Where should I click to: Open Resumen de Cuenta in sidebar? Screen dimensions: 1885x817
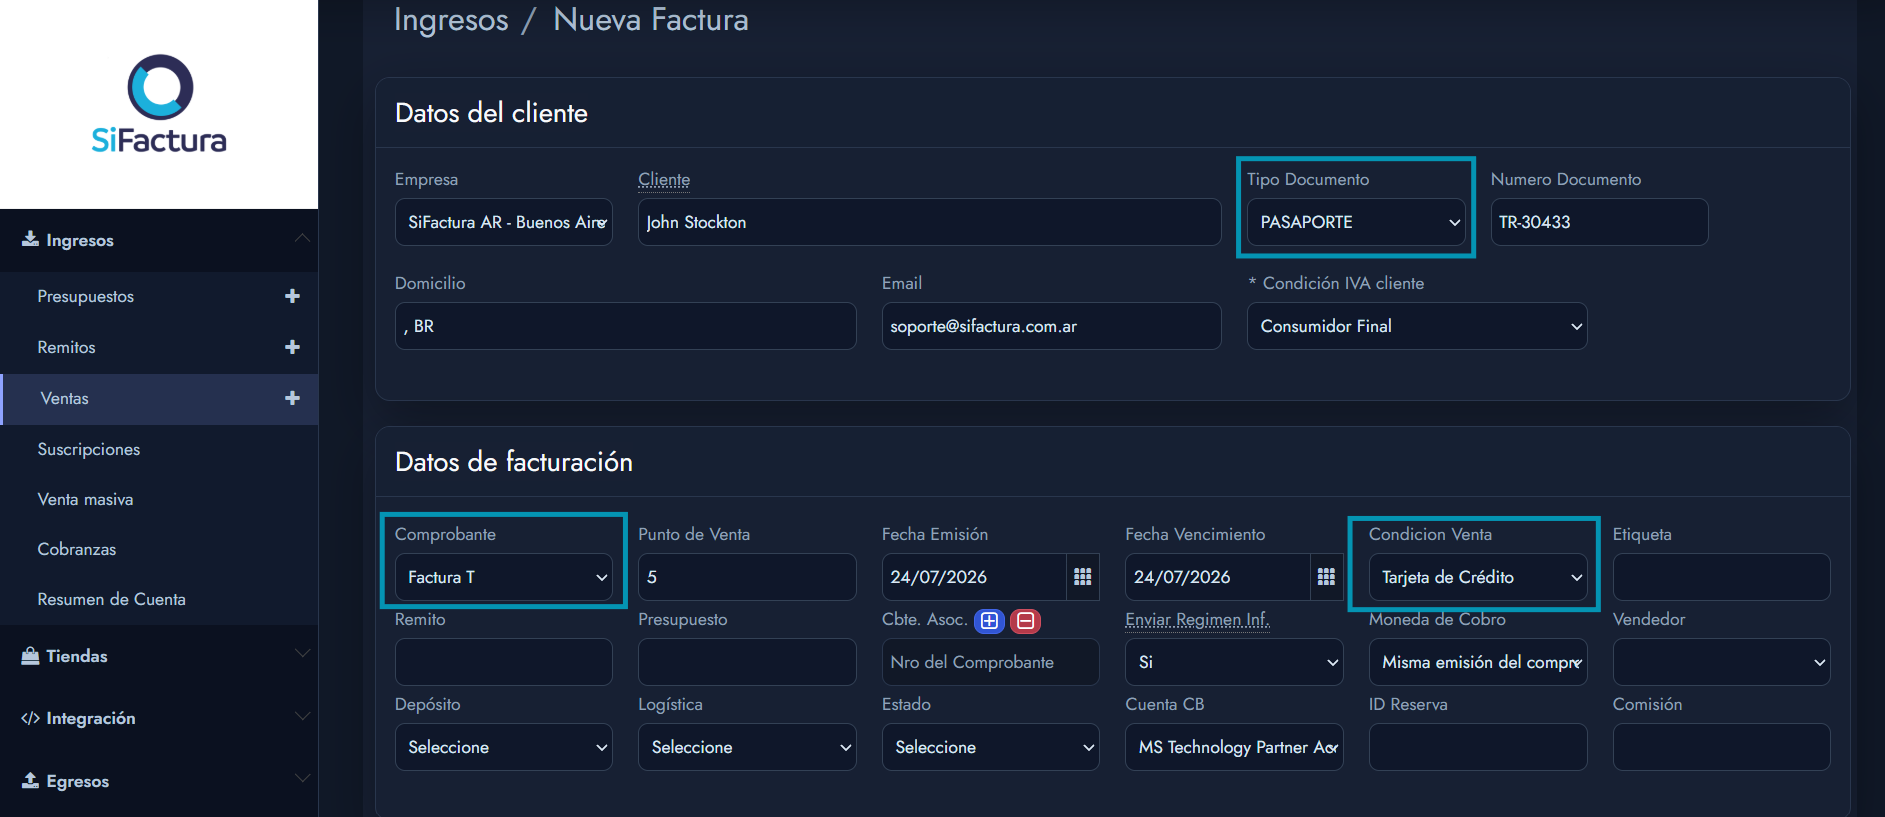click(x=112, y=599)
